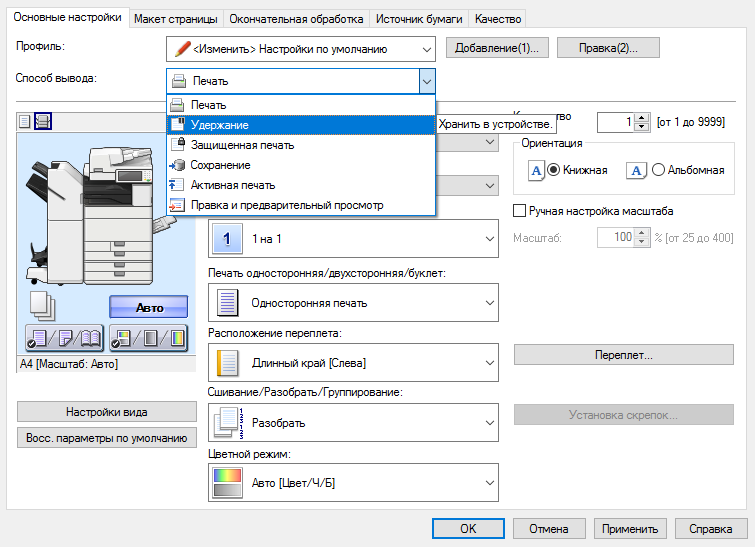Click the Правка(2)... button

point(608,48)
